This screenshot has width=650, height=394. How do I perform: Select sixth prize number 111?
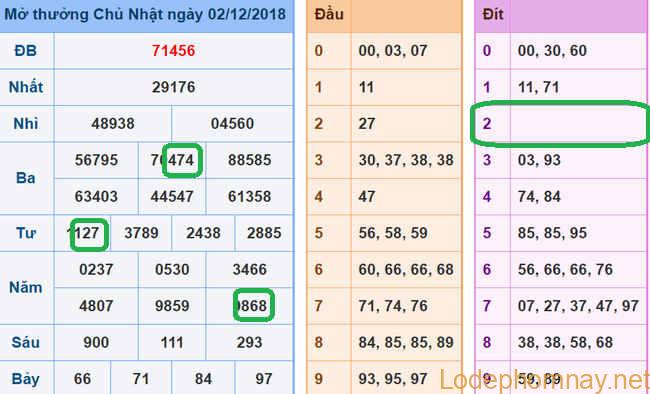click(x=172, y=343)
